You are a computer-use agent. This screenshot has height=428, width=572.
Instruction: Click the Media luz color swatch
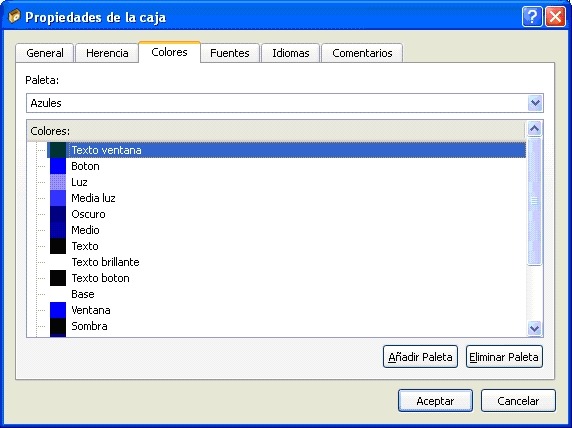(58, 198)
